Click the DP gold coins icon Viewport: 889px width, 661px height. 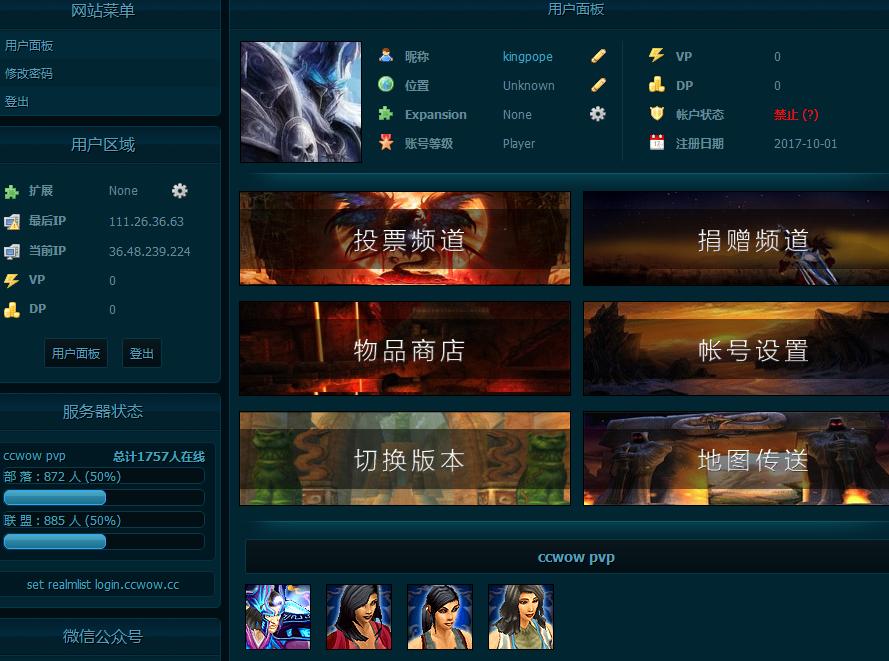[655, 85]
